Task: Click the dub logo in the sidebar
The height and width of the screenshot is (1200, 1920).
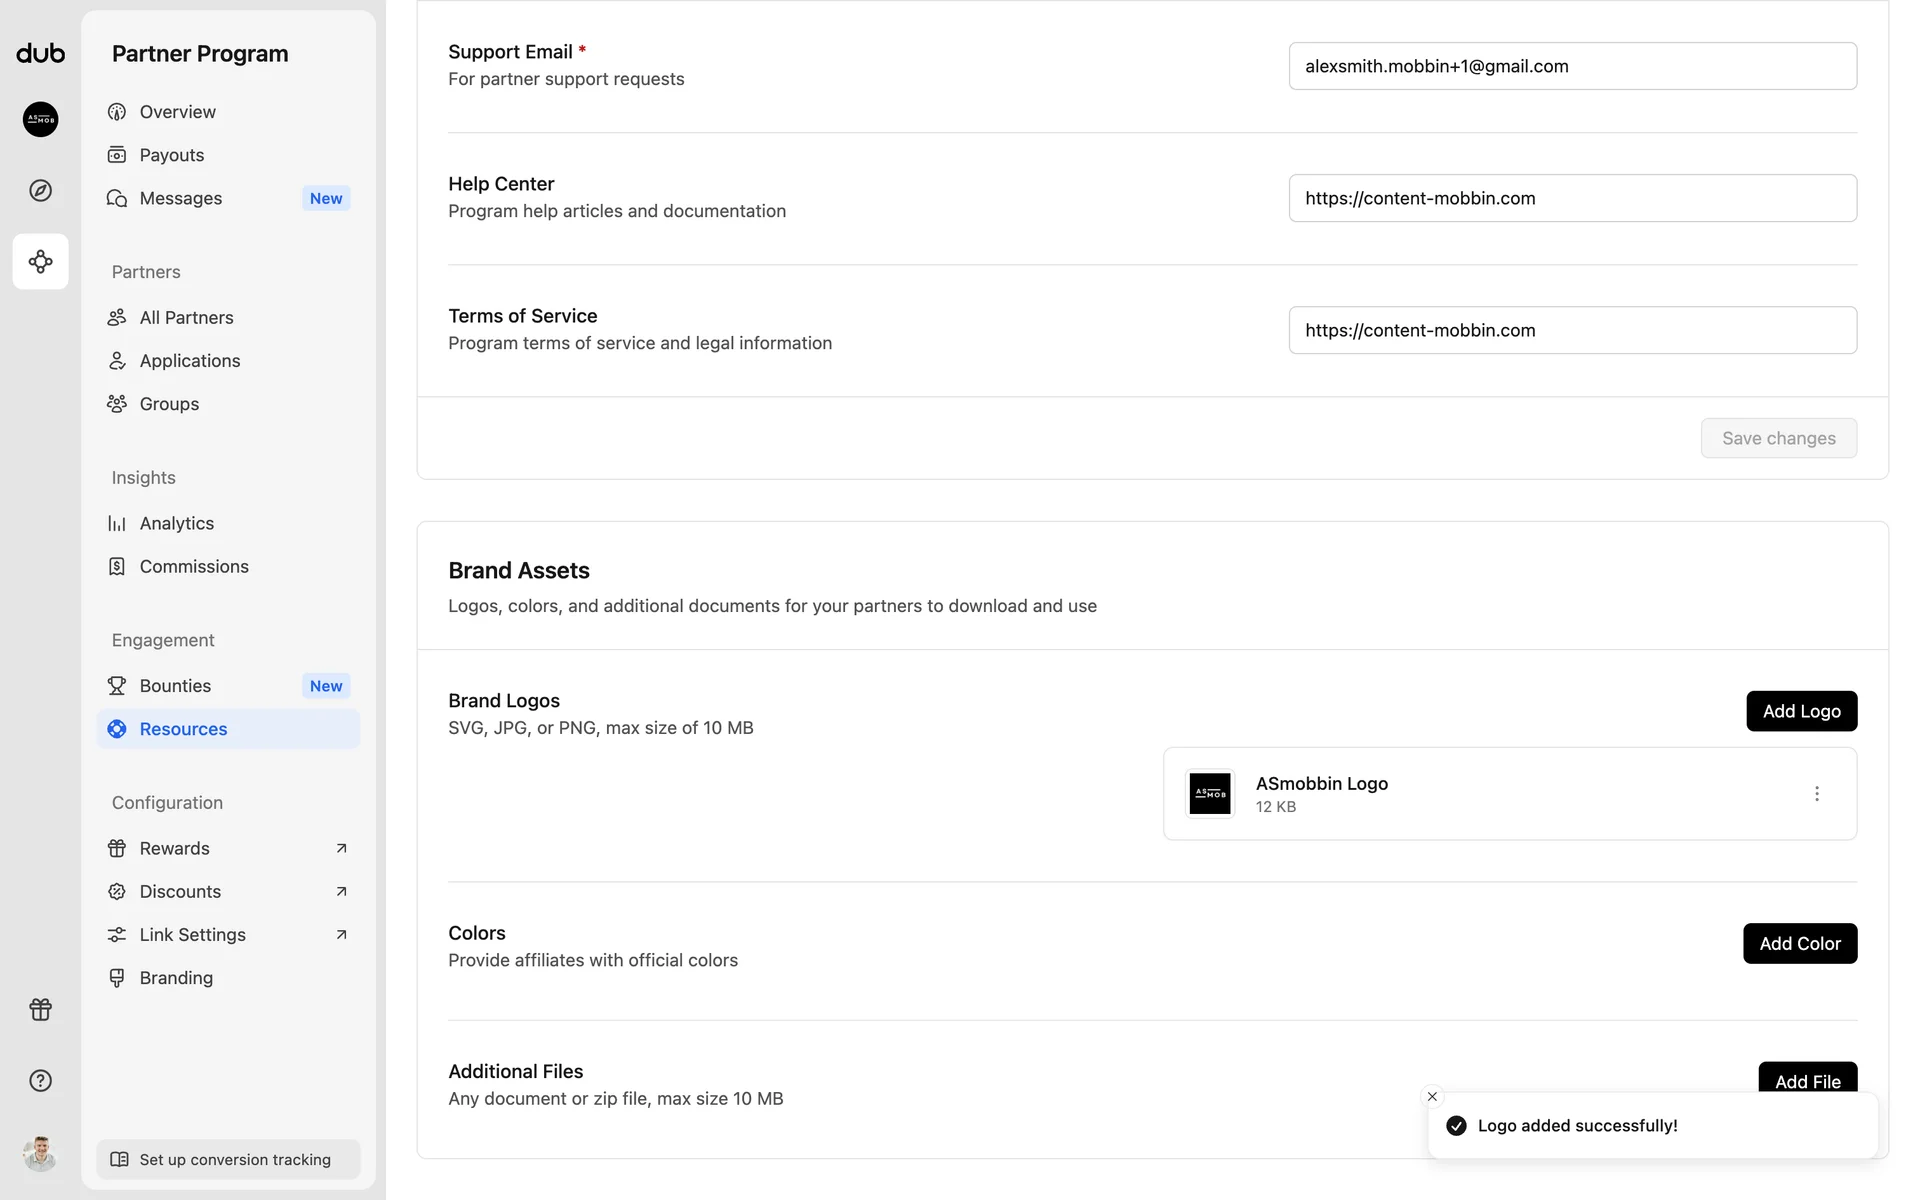Action: [x=40, y=53]
